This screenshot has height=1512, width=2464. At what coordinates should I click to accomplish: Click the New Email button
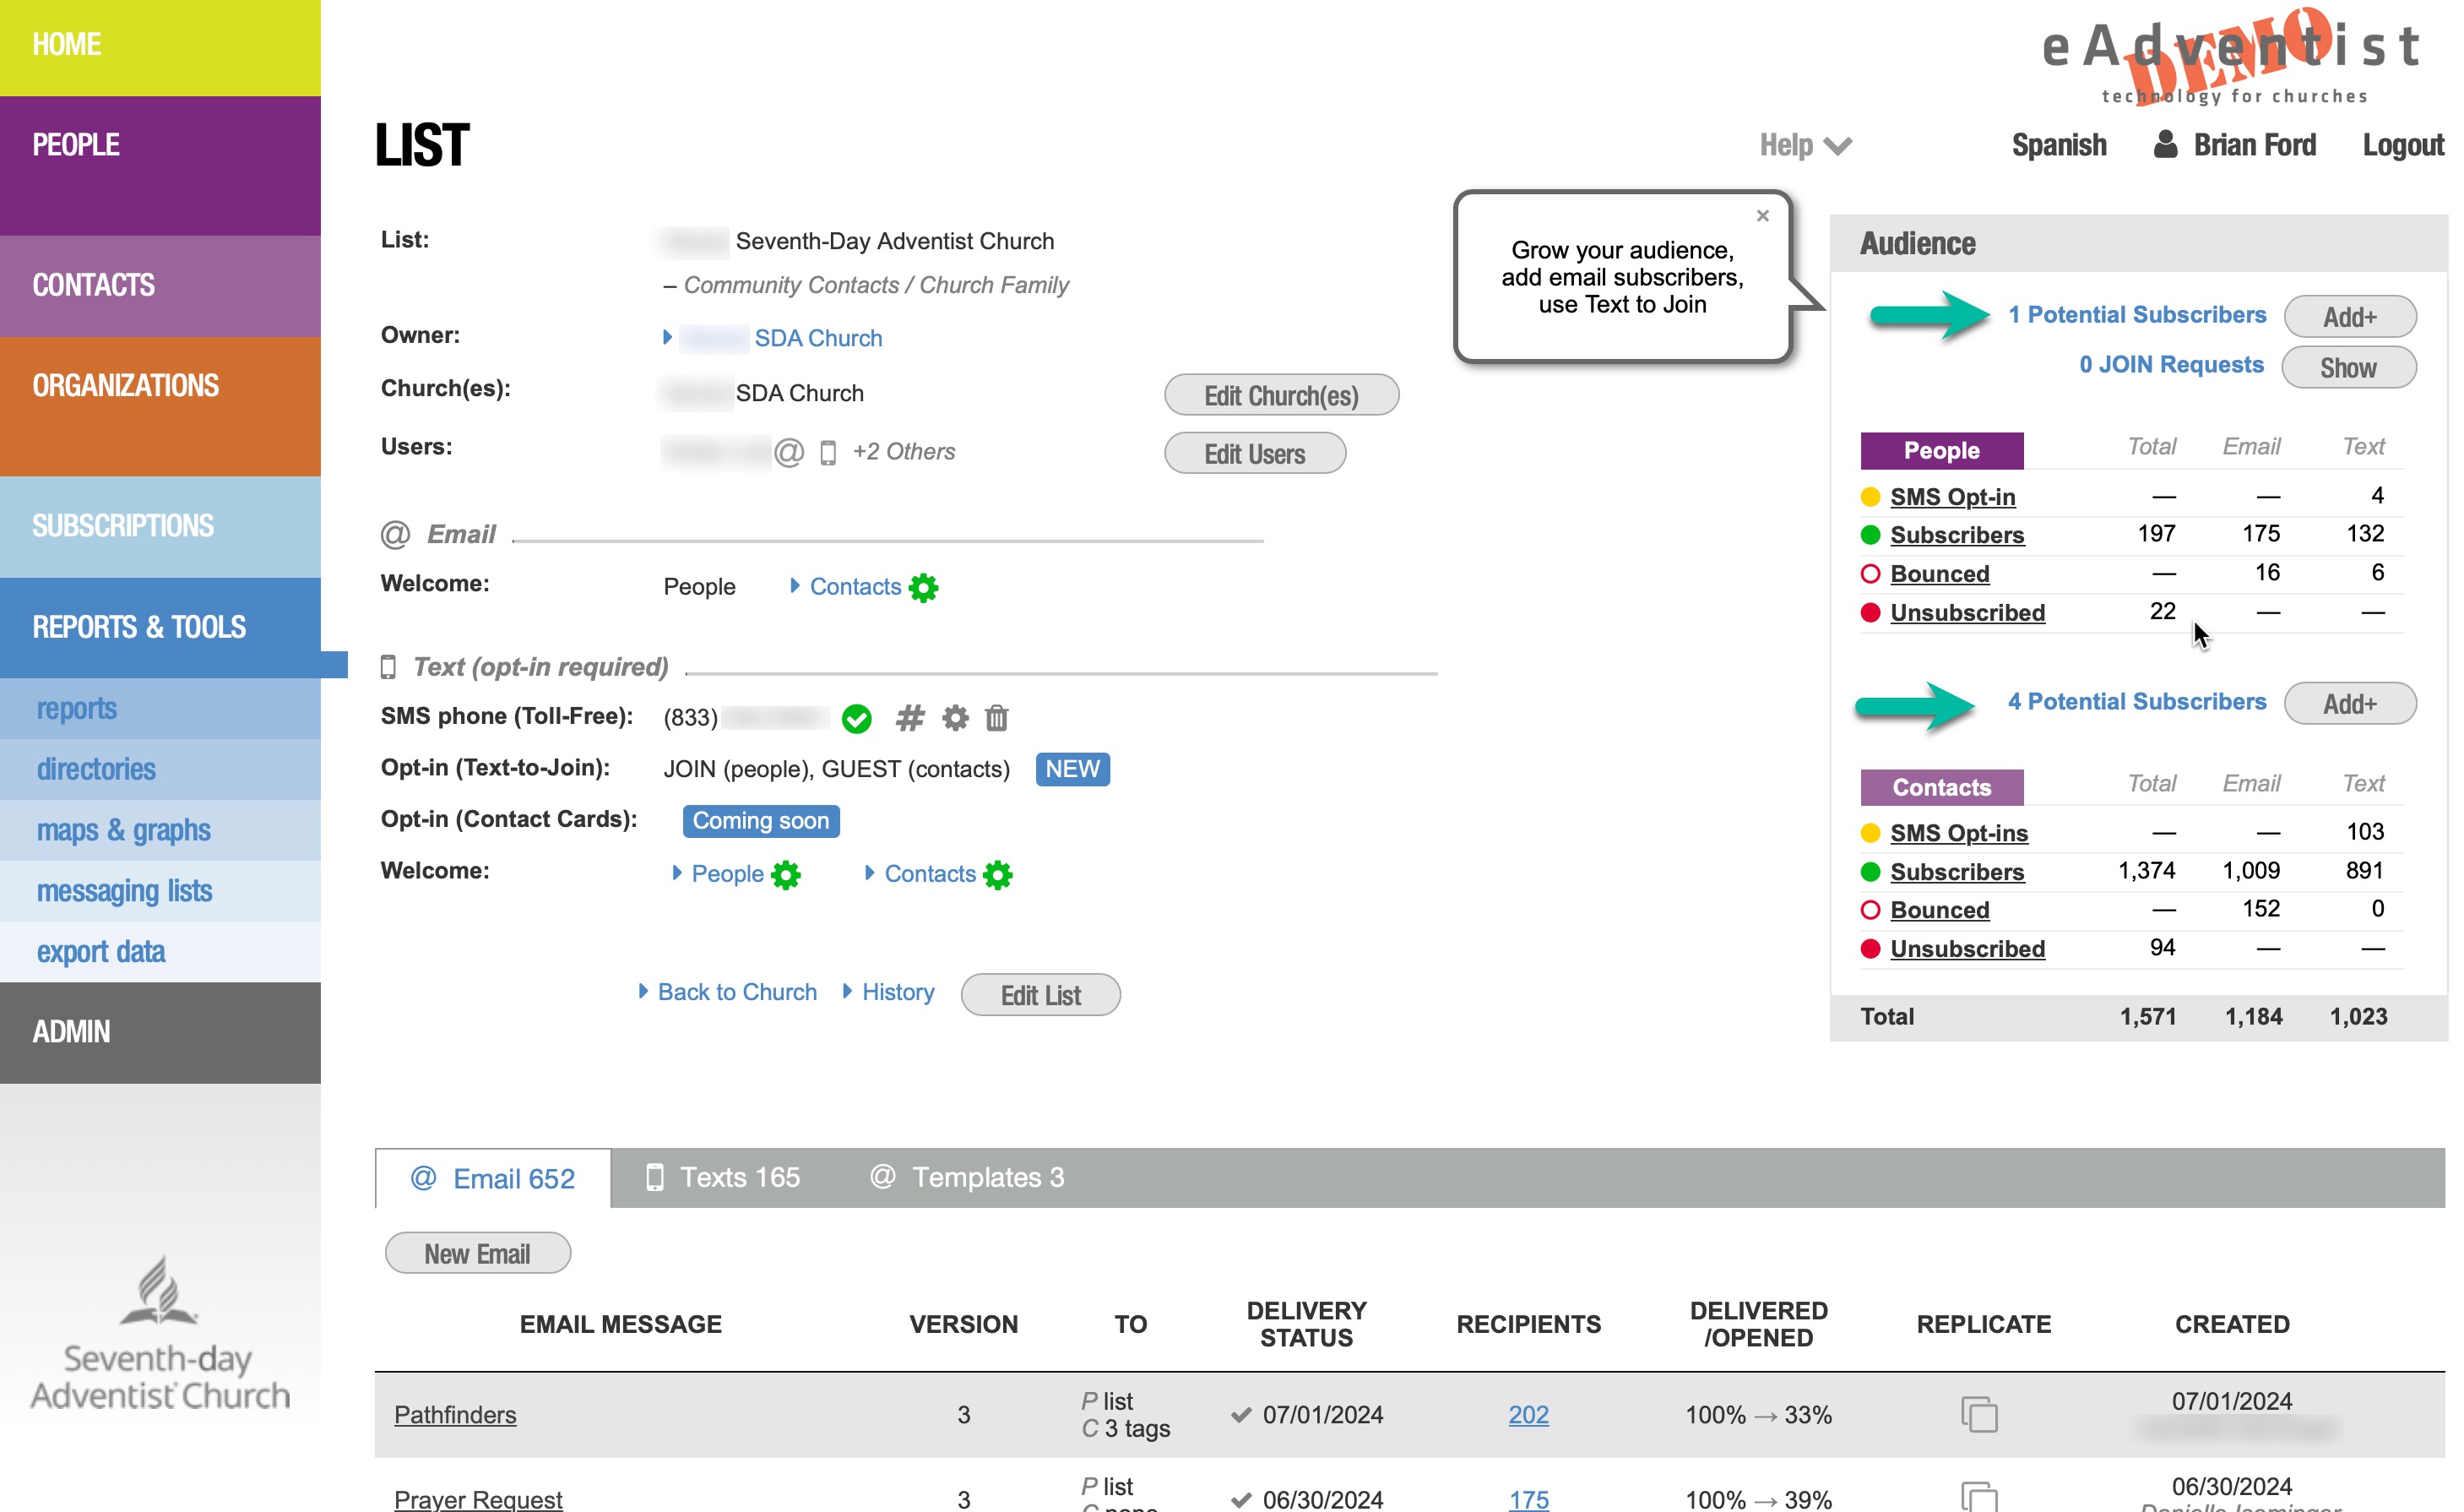click(477, 1254)
